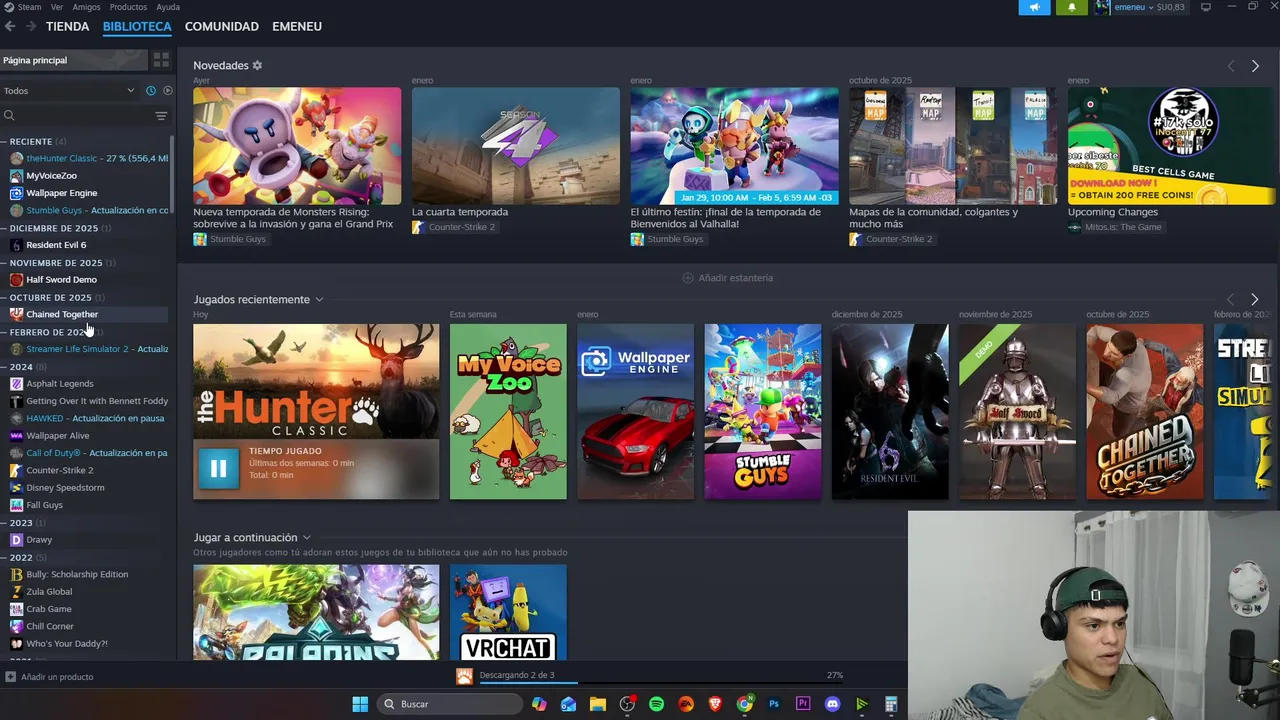Open VRChat suggested game cover
The height and width of the screenshot is (720, 1280).
coord(508,612)
